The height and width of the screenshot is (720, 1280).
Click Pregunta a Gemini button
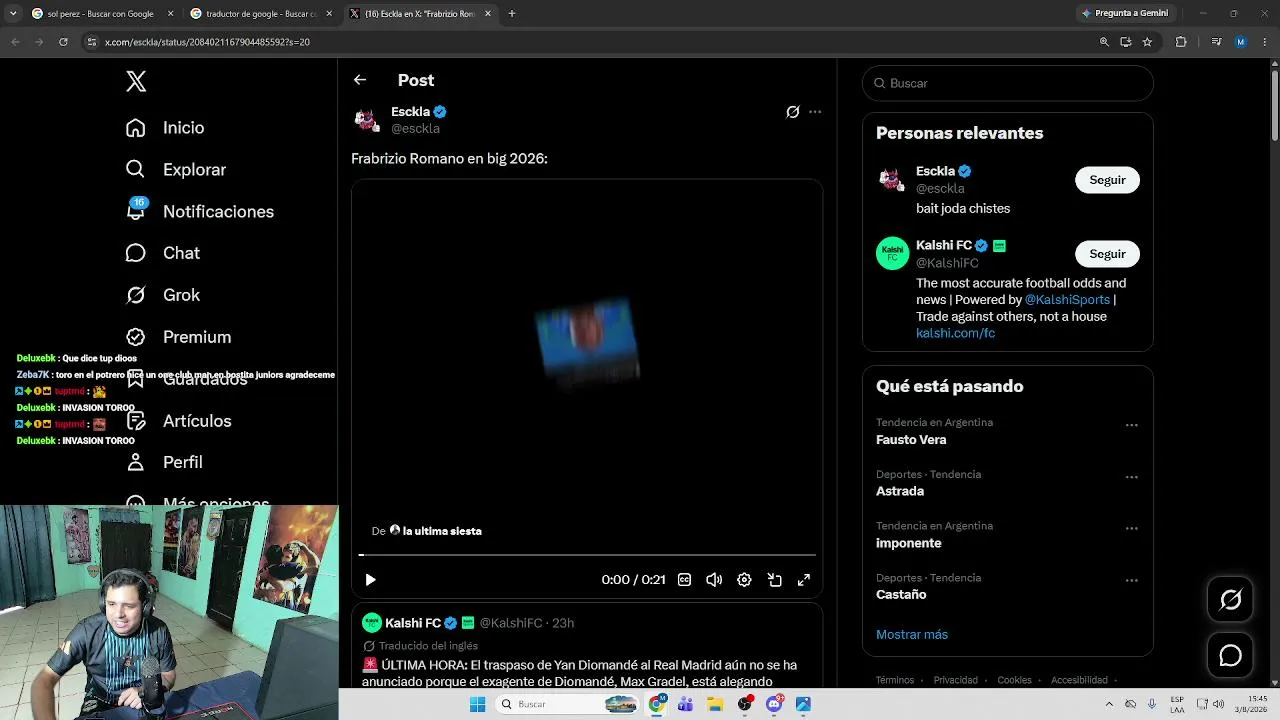tap(1124, 13)
